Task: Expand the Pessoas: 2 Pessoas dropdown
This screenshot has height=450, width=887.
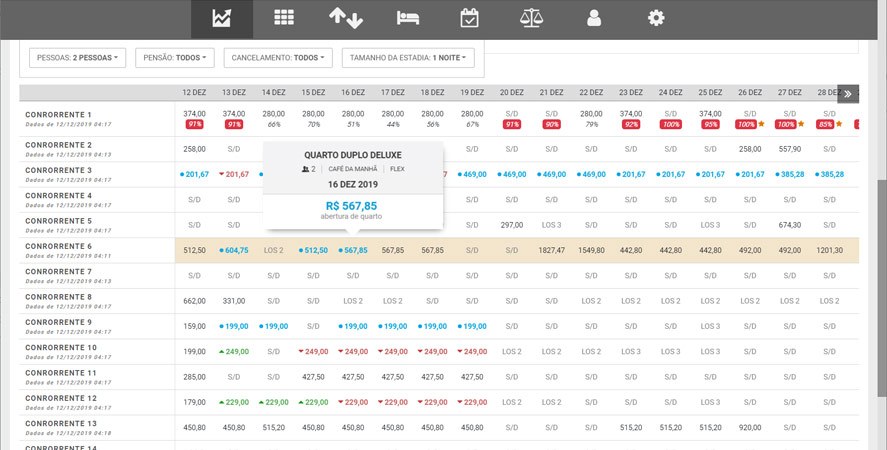Action: [79, 58]
